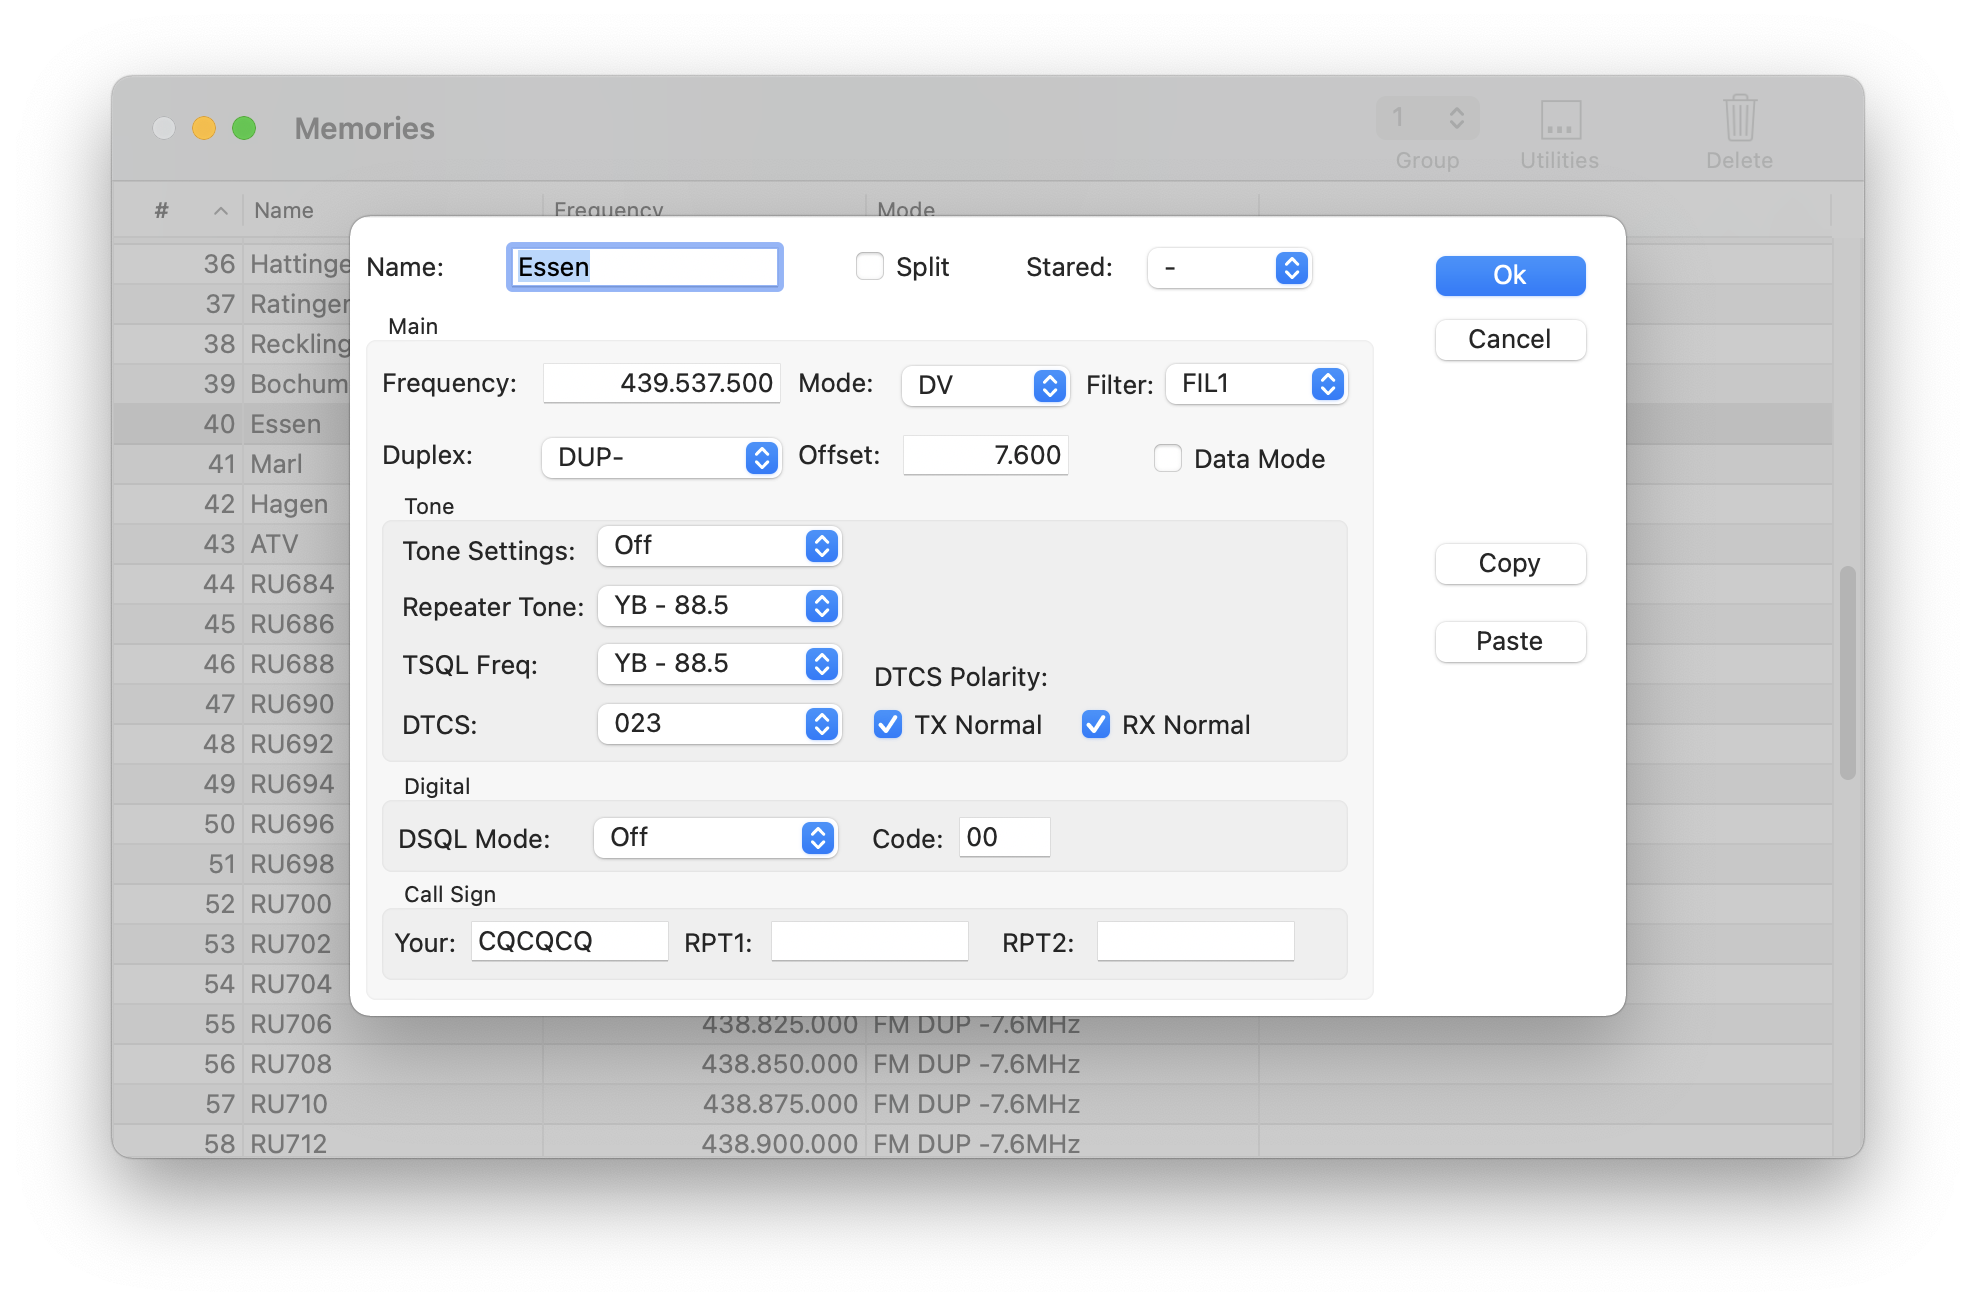Enable the Data Mode checkbox

1168,458
